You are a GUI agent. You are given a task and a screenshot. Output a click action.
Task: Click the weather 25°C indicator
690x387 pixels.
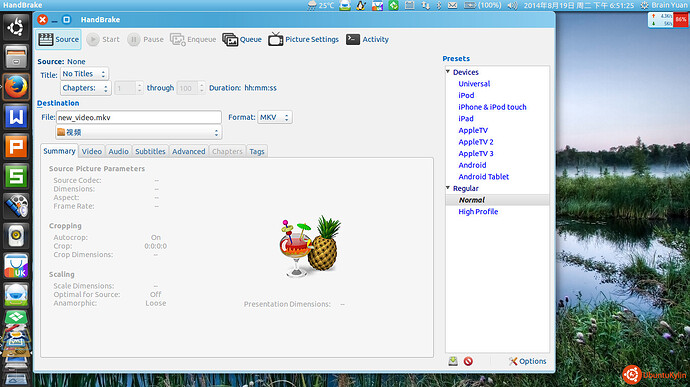point(320,5)
